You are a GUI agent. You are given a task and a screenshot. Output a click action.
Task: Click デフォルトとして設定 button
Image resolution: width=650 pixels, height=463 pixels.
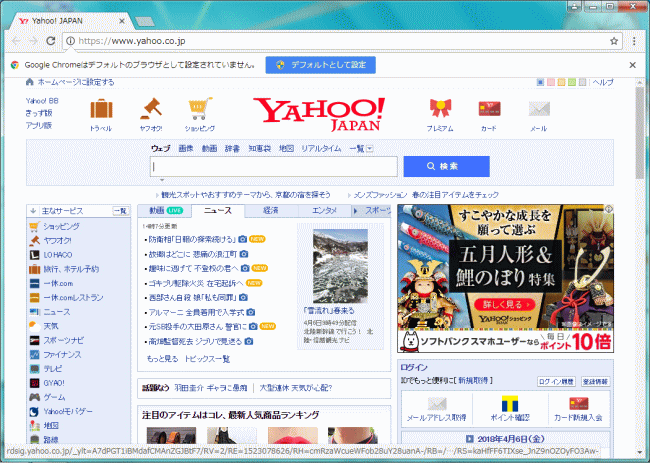[320, 65]
